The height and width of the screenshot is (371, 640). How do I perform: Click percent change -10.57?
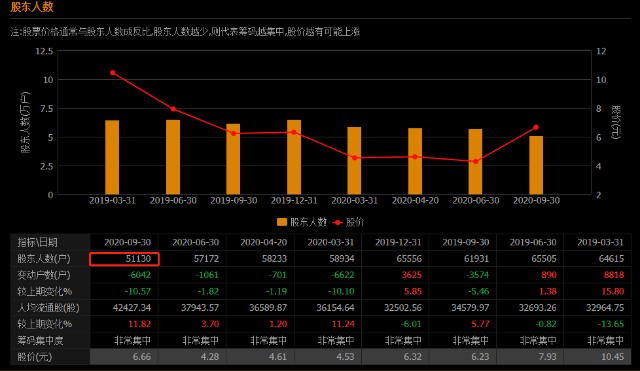pyautogui.click(x=138, y=291)
